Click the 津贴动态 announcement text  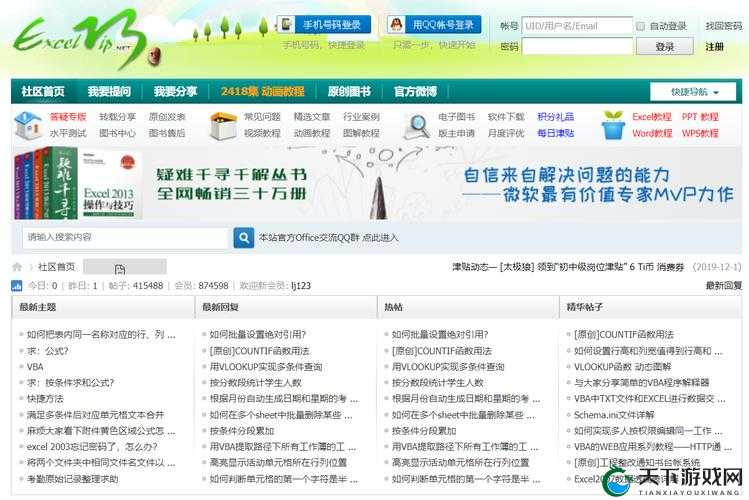coord(568,267)
